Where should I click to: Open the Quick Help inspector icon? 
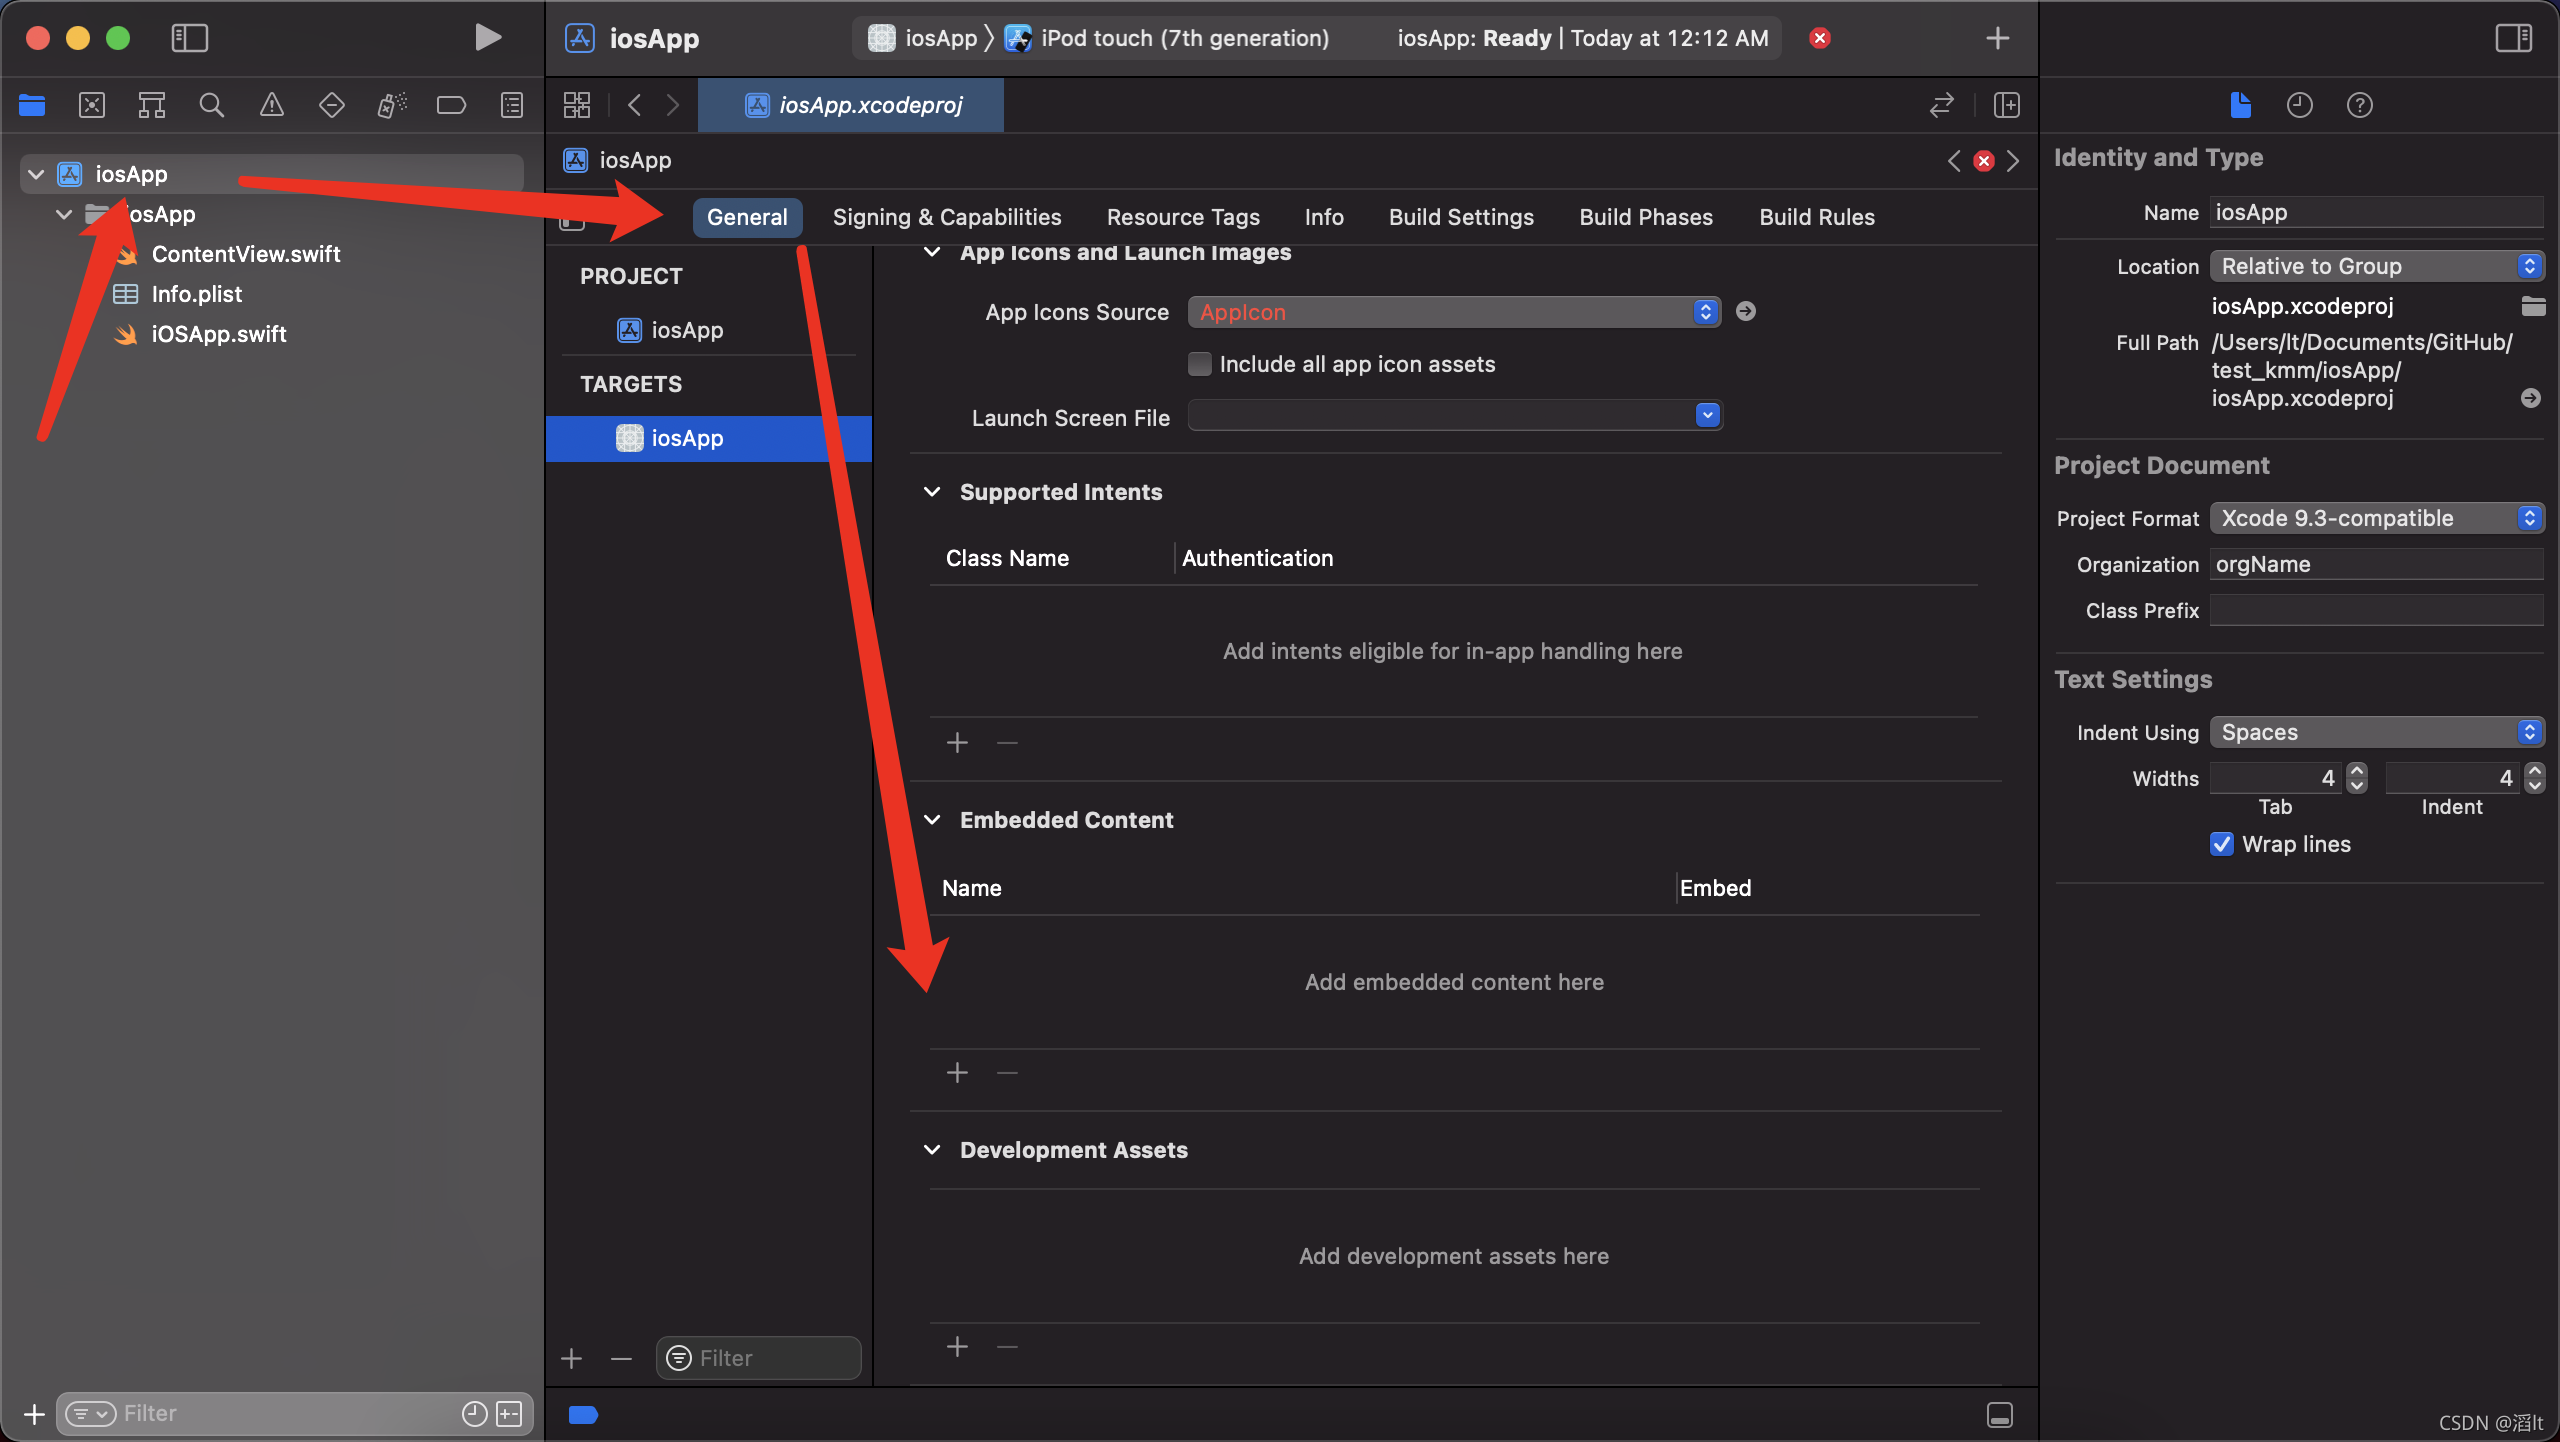(2359, 105)
